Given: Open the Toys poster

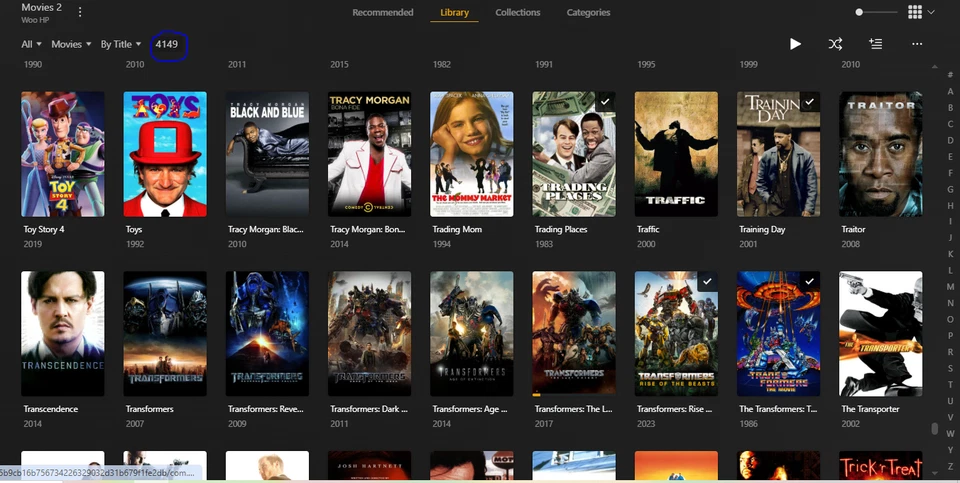Looking at the screenshot, I should pyautogui.click(x=165, y=154).
